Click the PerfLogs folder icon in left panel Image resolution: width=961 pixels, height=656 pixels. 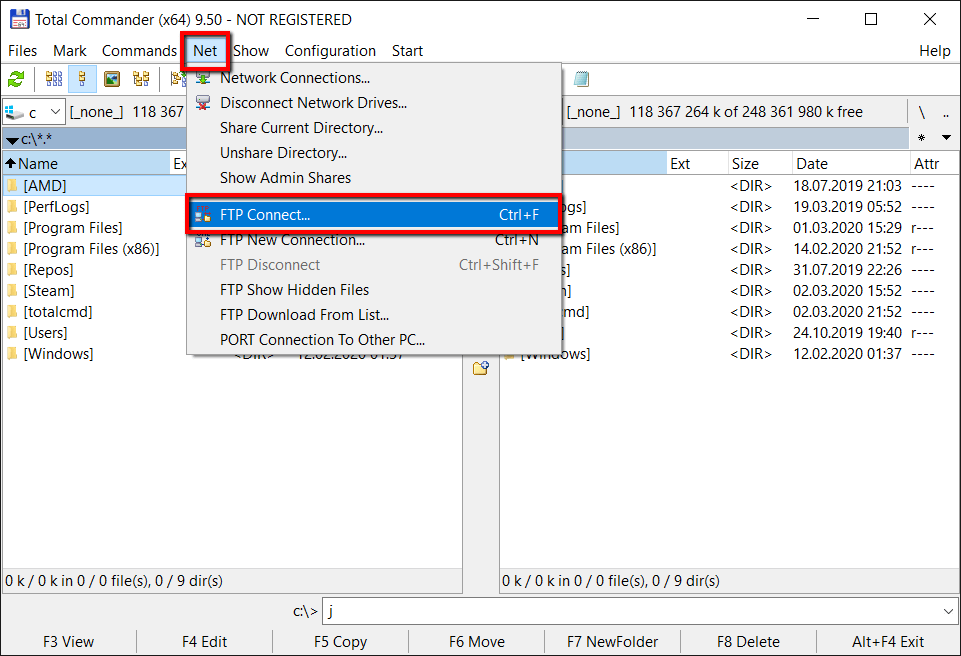[x=12, y=207]
